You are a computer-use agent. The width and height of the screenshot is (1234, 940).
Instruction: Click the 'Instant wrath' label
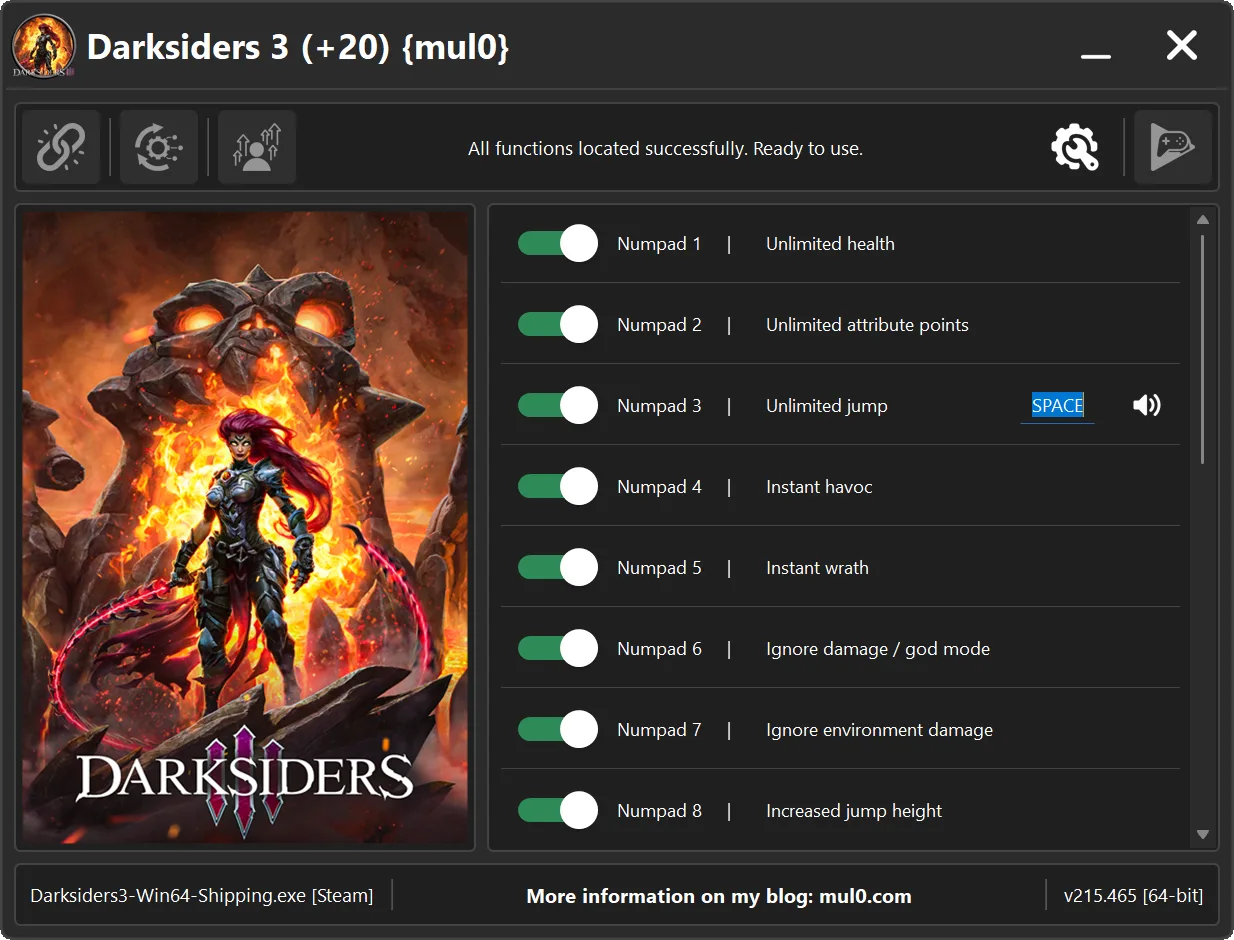point(817,568)
